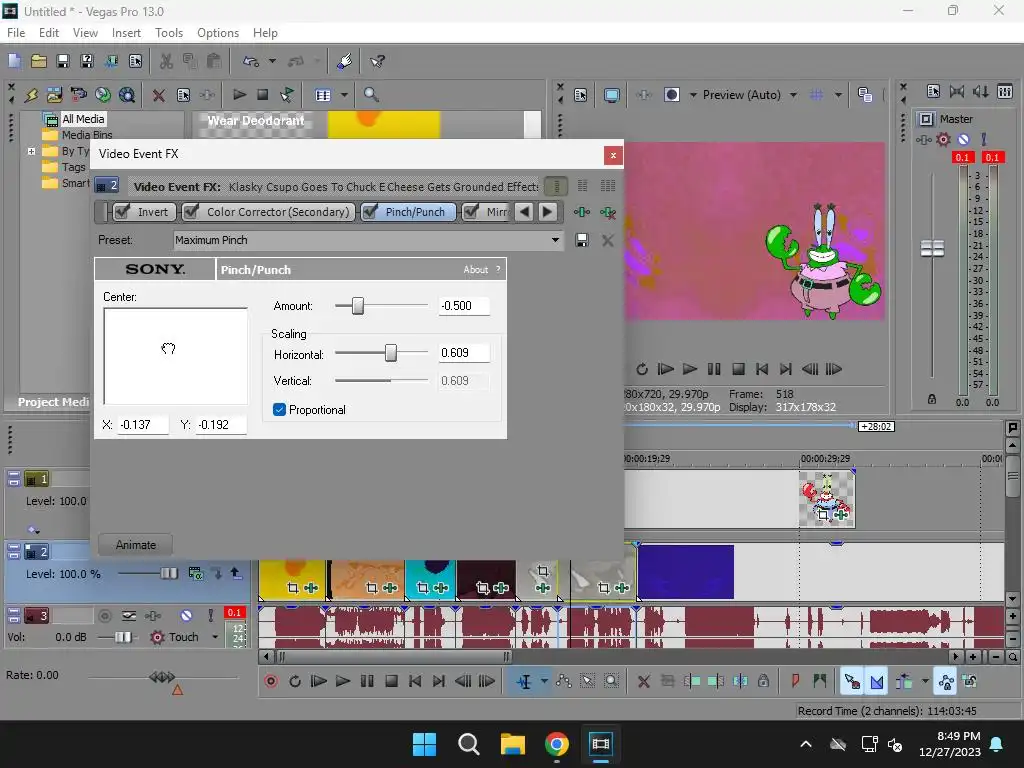Open the Preview (Auto) quality dropdown
The image size is (1024, 768).
click(793, 95)
